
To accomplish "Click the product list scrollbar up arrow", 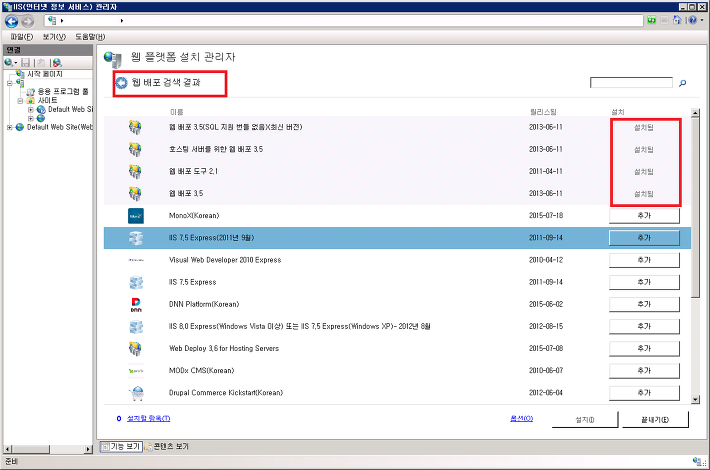I will pyautogui.click(x=695, y=112).
